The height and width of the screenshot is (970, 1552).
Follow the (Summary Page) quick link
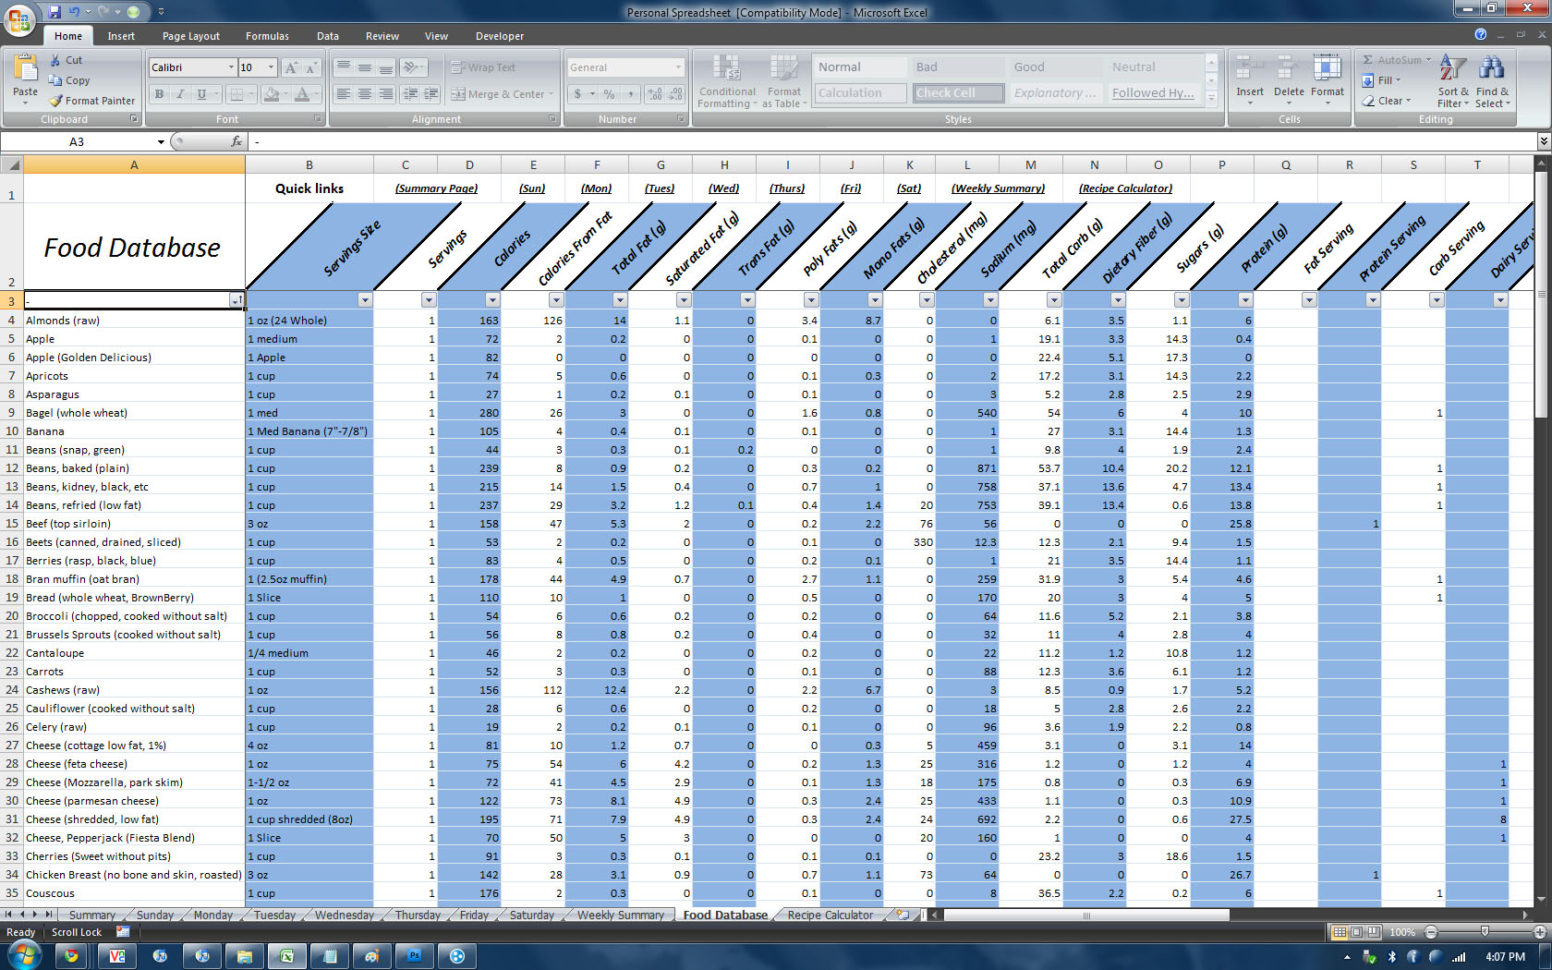(434, 188)
